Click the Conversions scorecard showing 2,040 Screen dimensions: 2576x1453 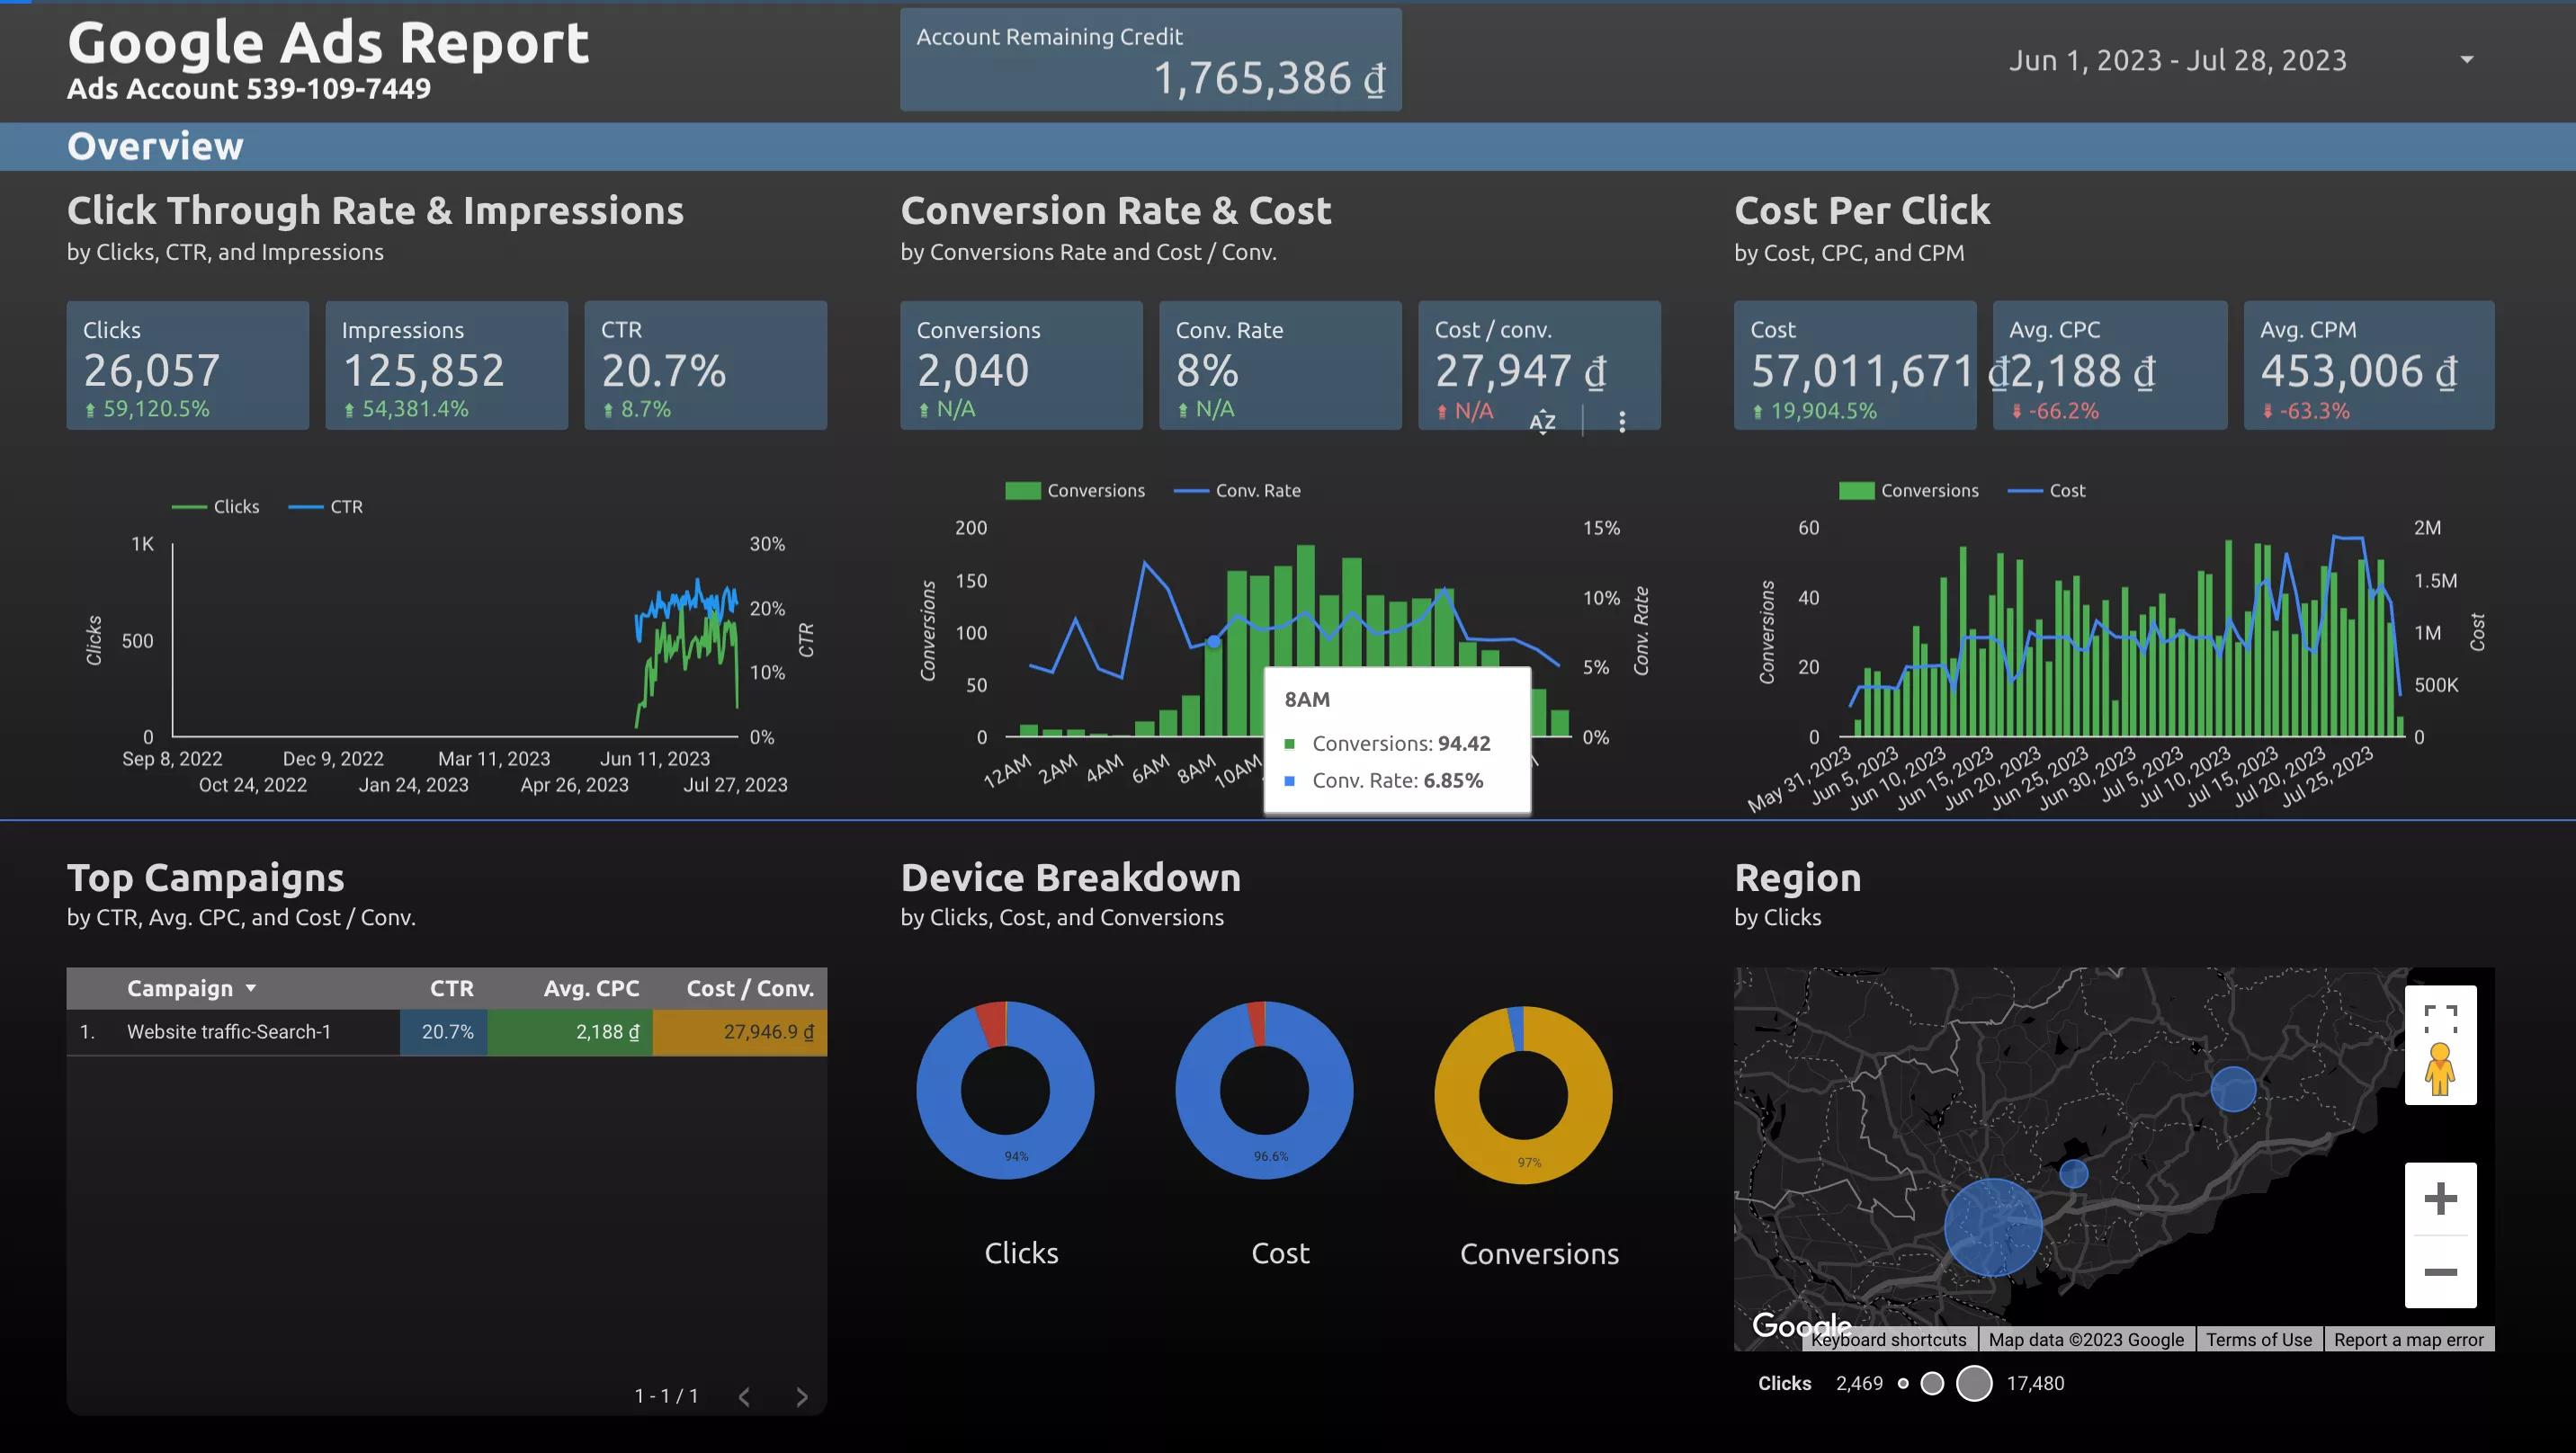pyautogui.click(x=1021, y=365)
